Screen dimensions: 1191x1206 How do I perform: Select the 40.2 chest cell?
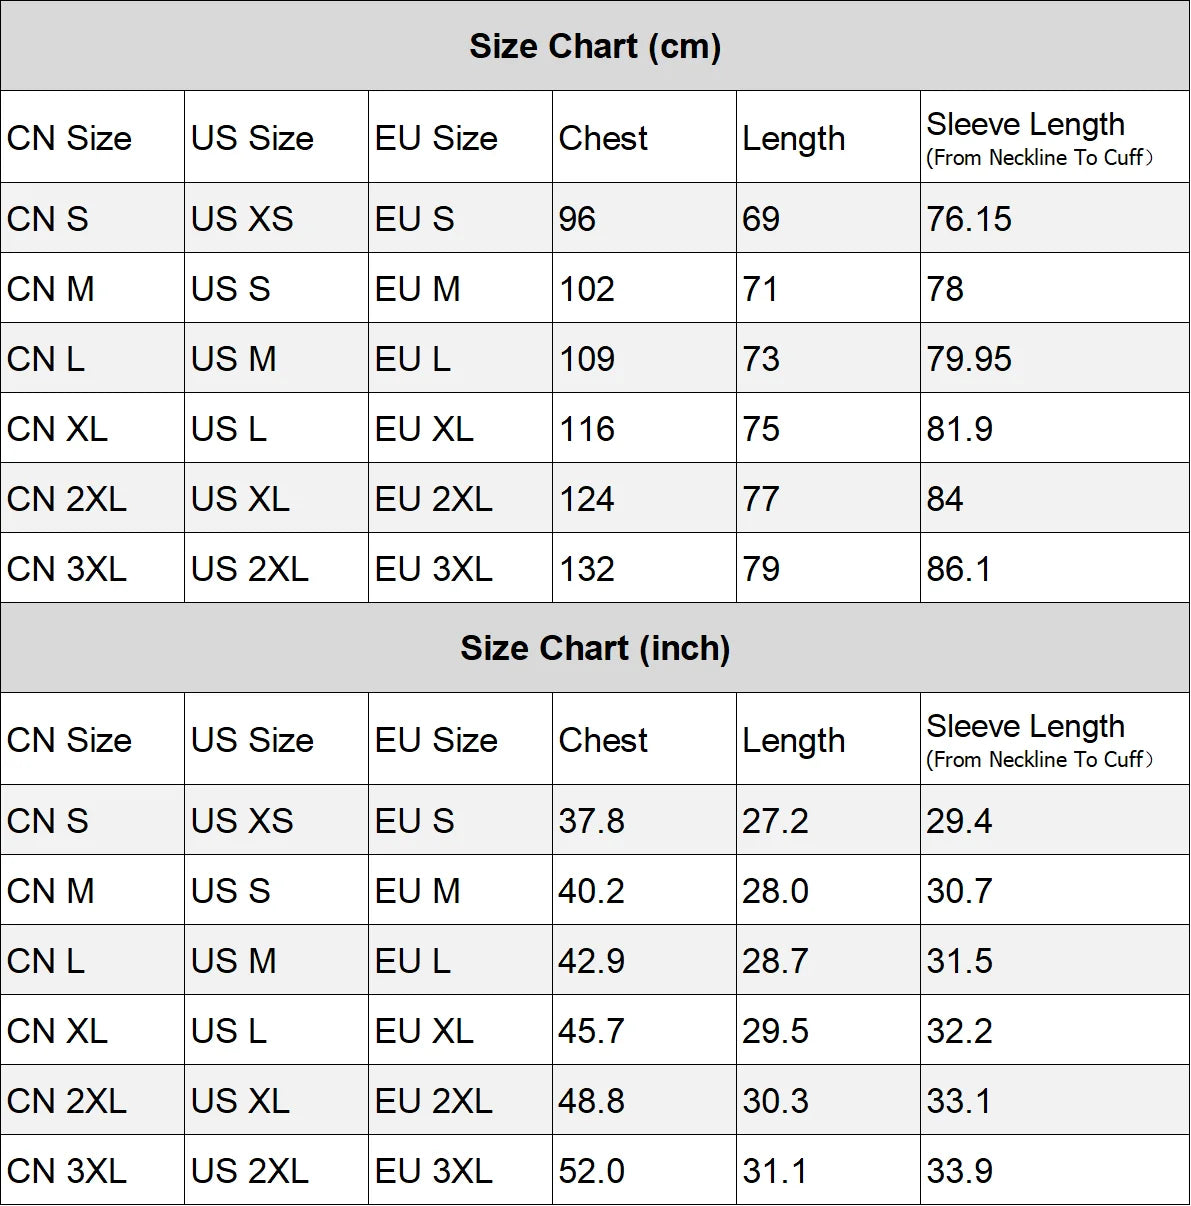[x=591, y=891]
